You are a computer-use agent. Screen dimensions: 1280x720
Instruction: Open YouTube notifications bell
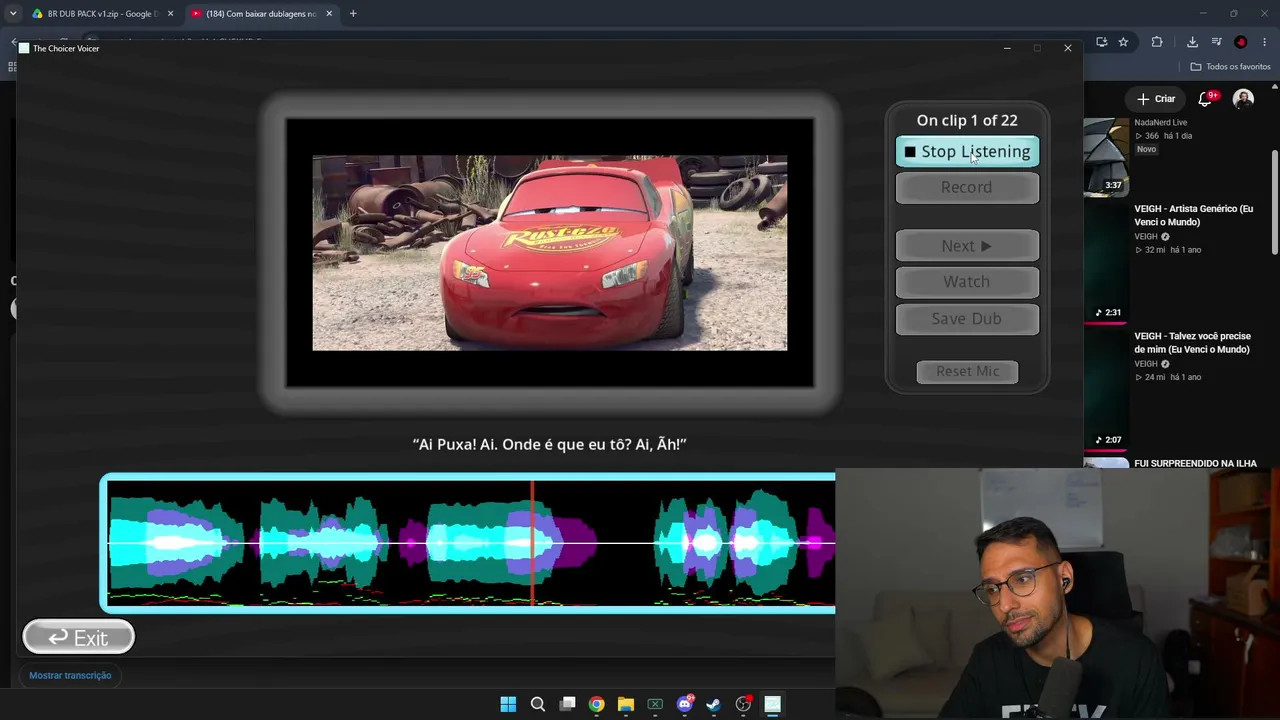point(1205,99)
